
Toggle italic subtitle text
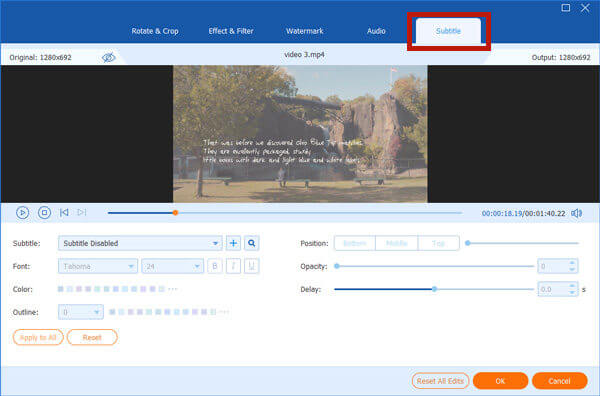click(233, 266)
